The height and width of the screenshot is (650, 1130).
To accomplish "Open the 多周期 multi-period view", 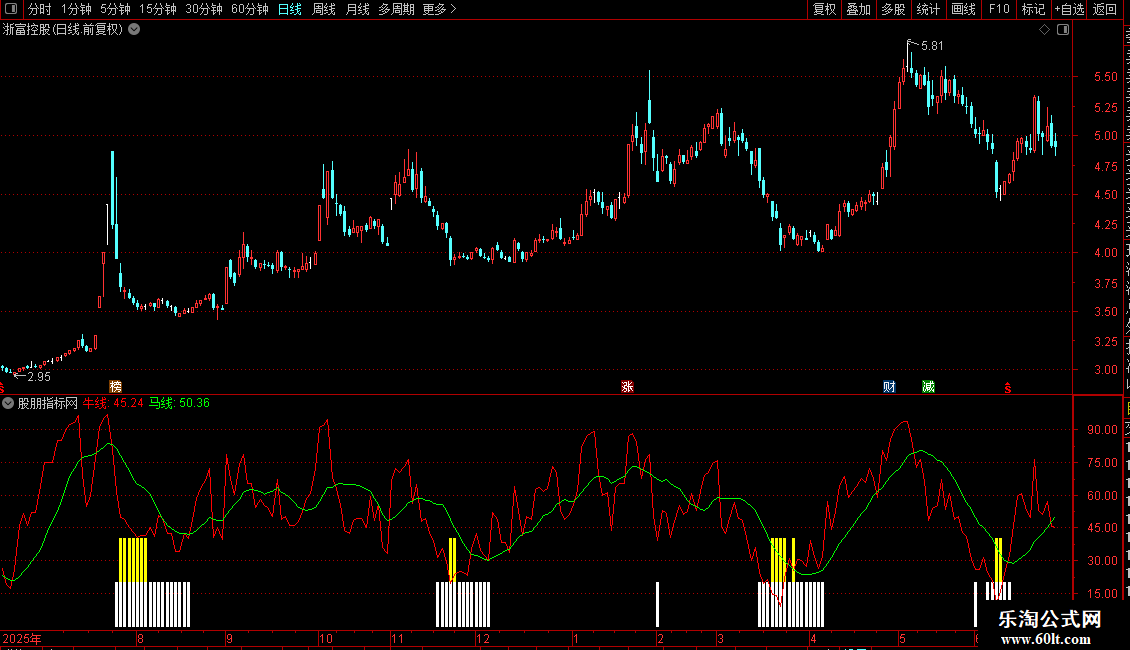I will [x=396, y=9].
